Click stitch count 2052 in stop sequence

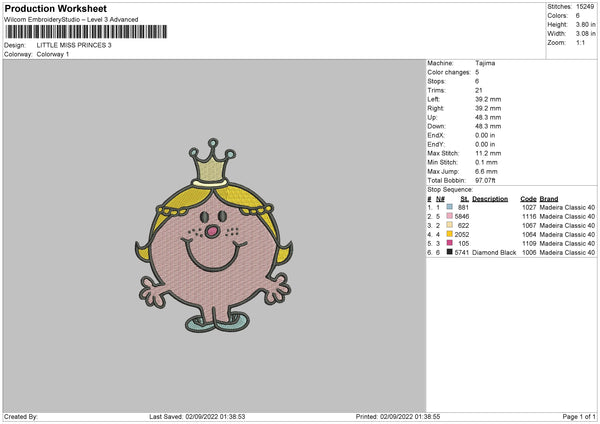(x=461, y=234)
